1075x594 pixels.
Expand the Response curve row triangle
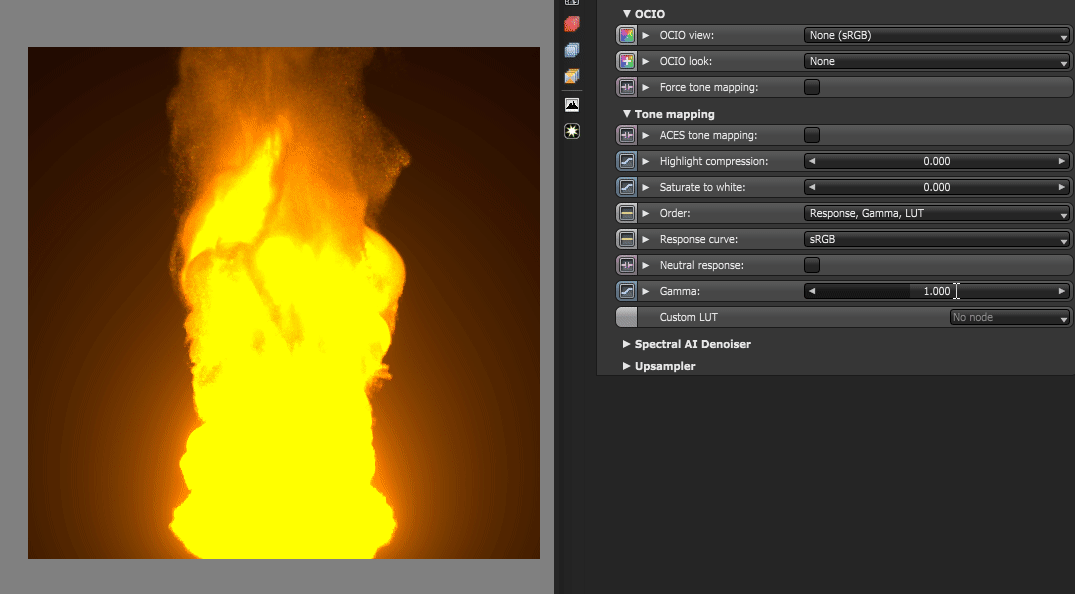(x=646, y=239)
